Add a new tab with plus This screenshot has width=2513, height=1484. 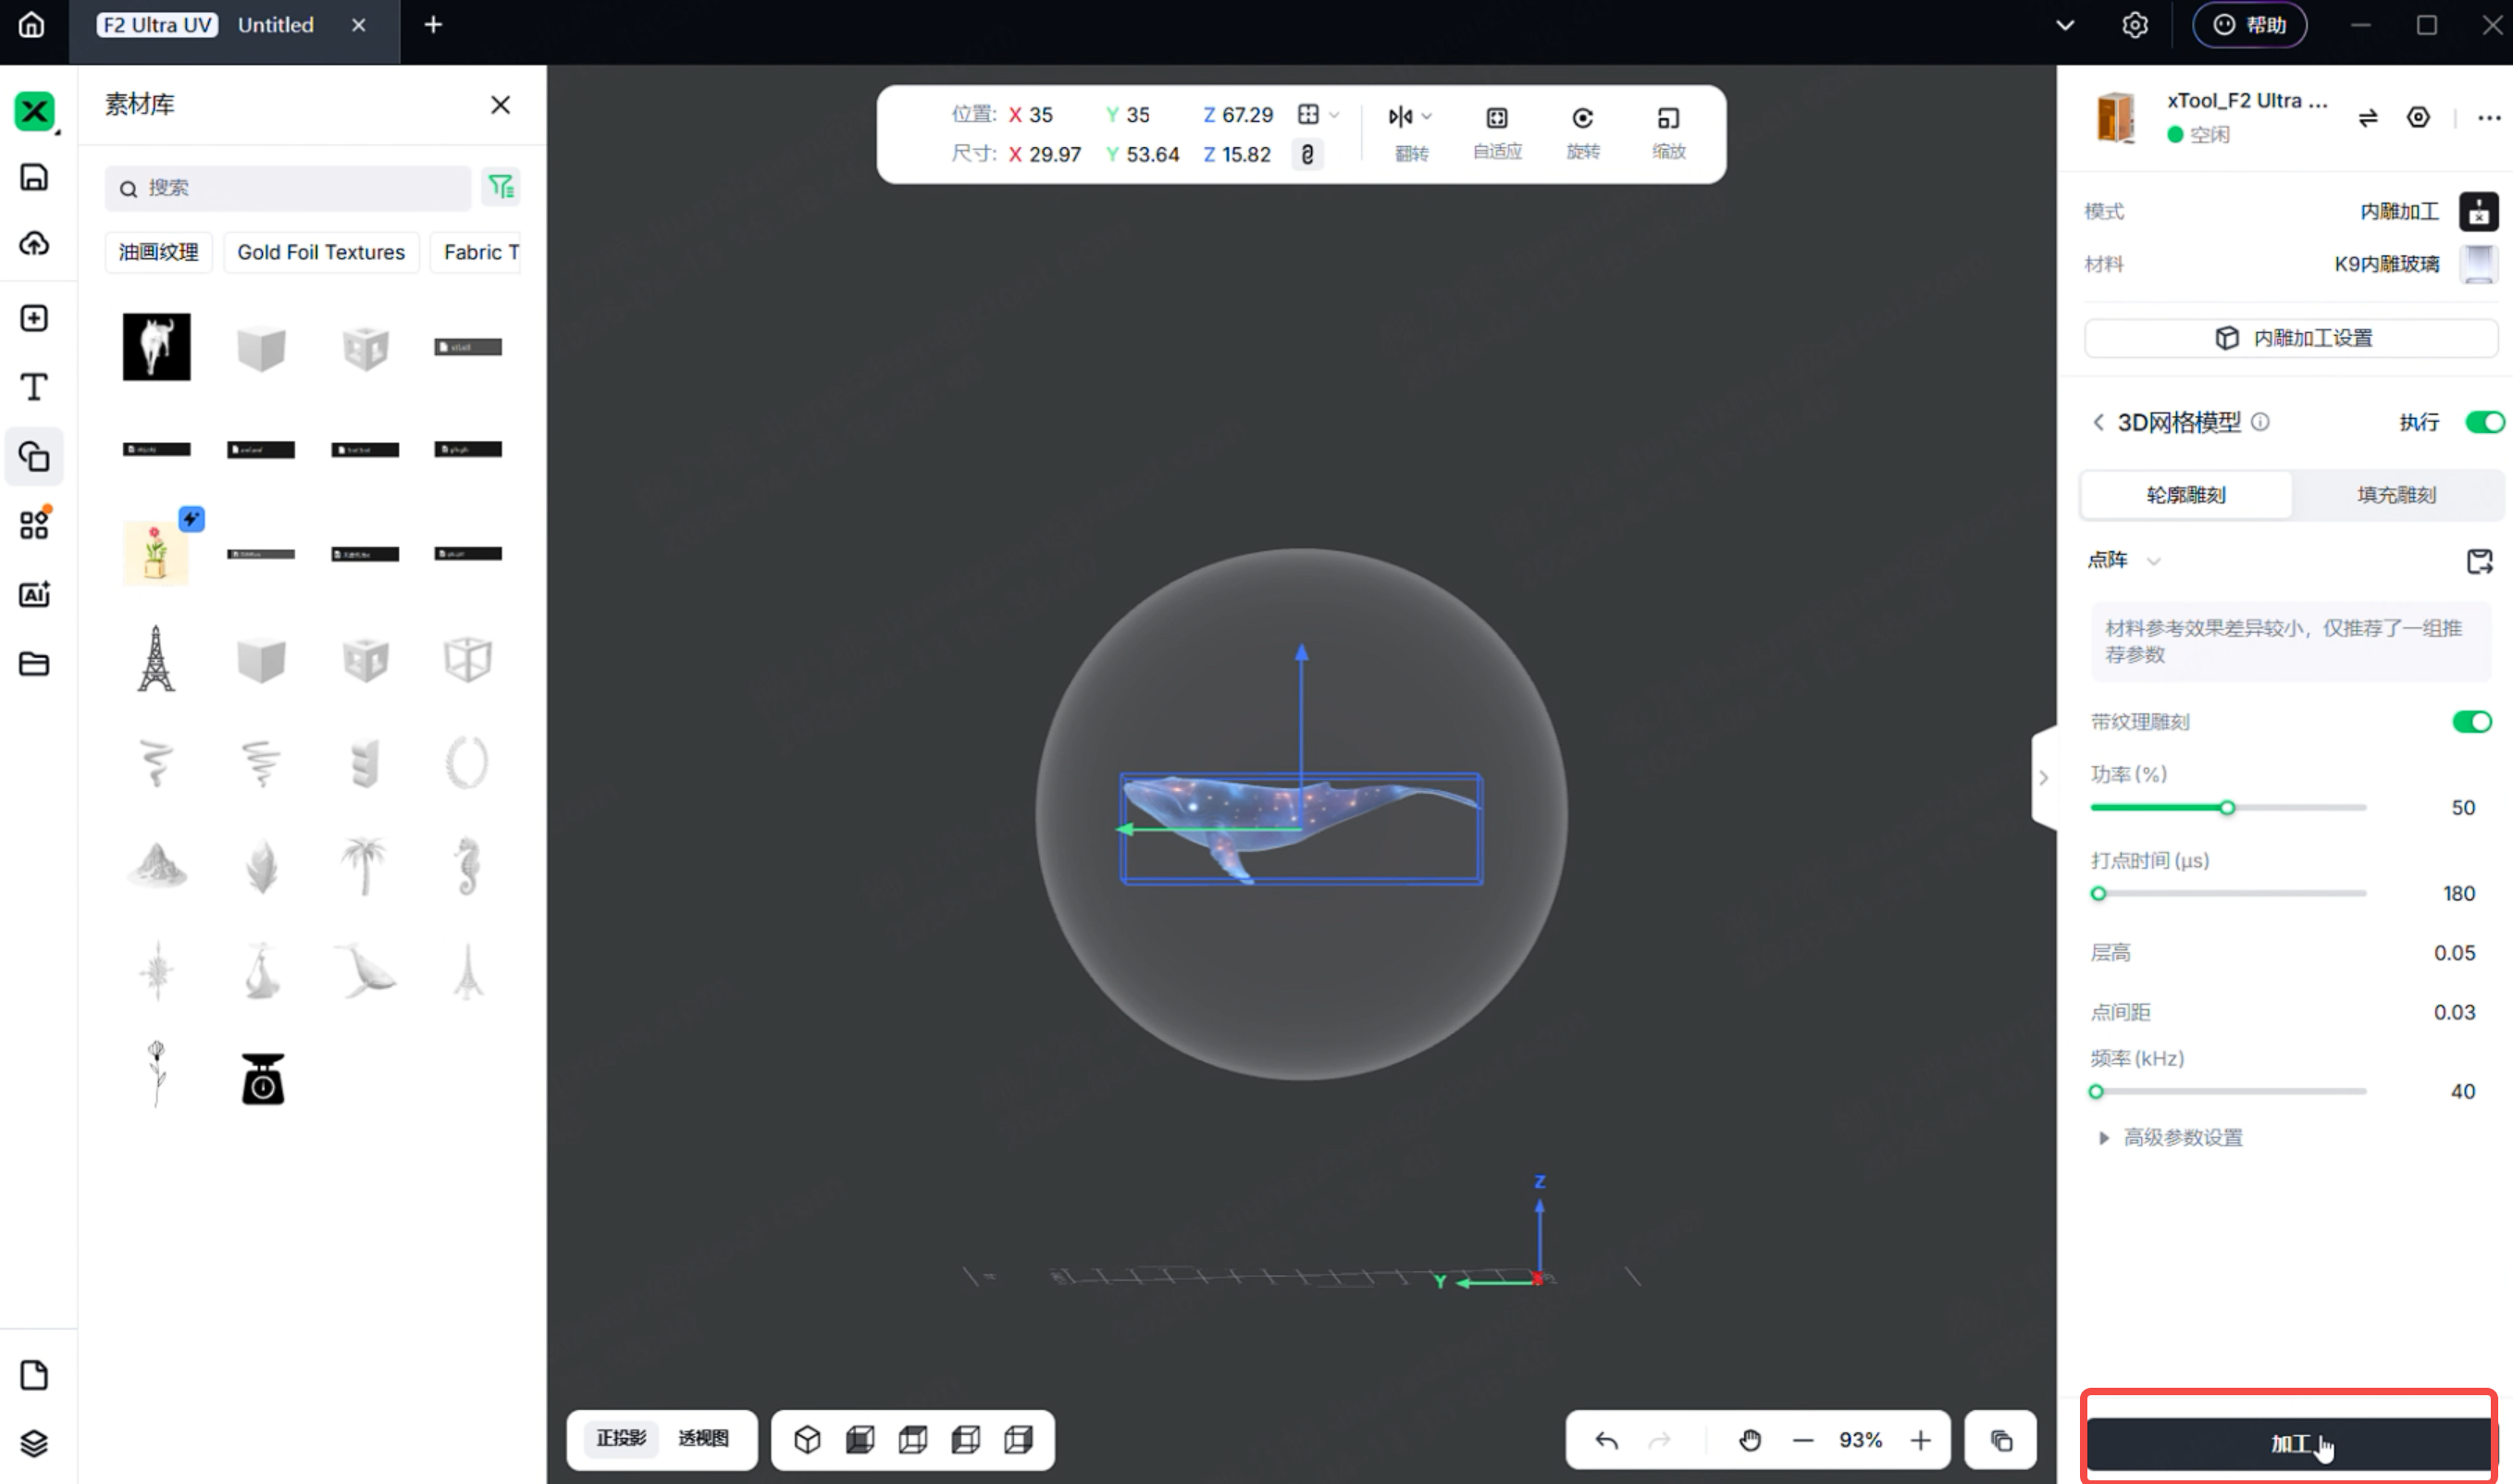point(433,25)
